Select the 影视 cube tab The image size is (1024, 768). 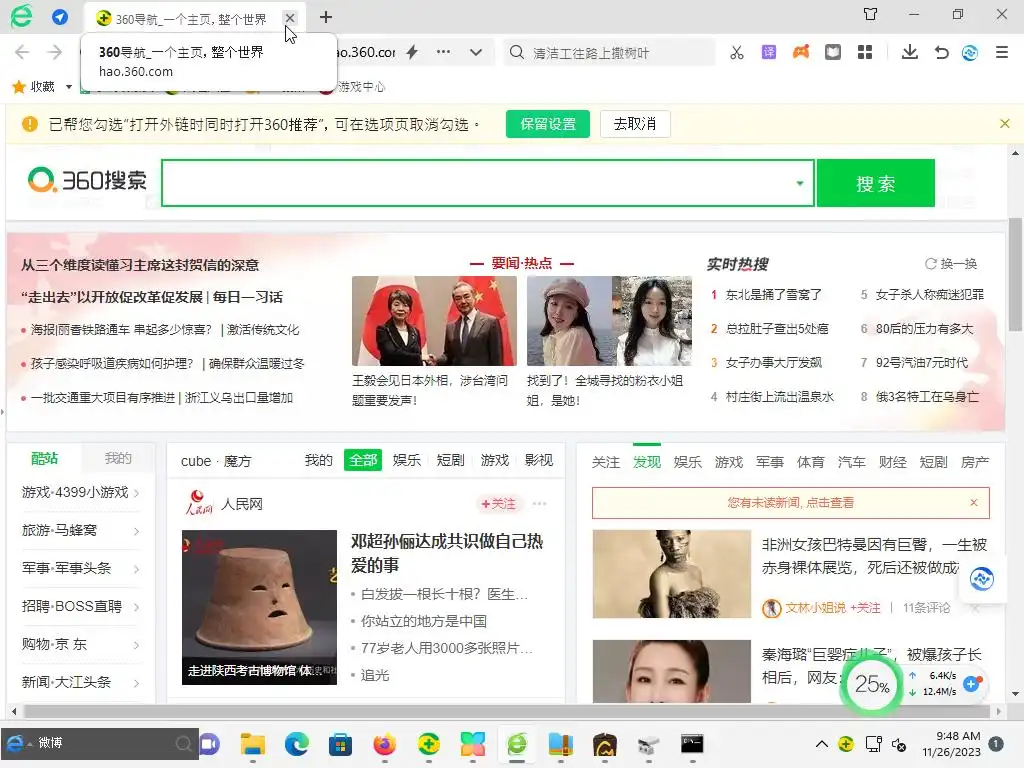[x=539, y=460]
